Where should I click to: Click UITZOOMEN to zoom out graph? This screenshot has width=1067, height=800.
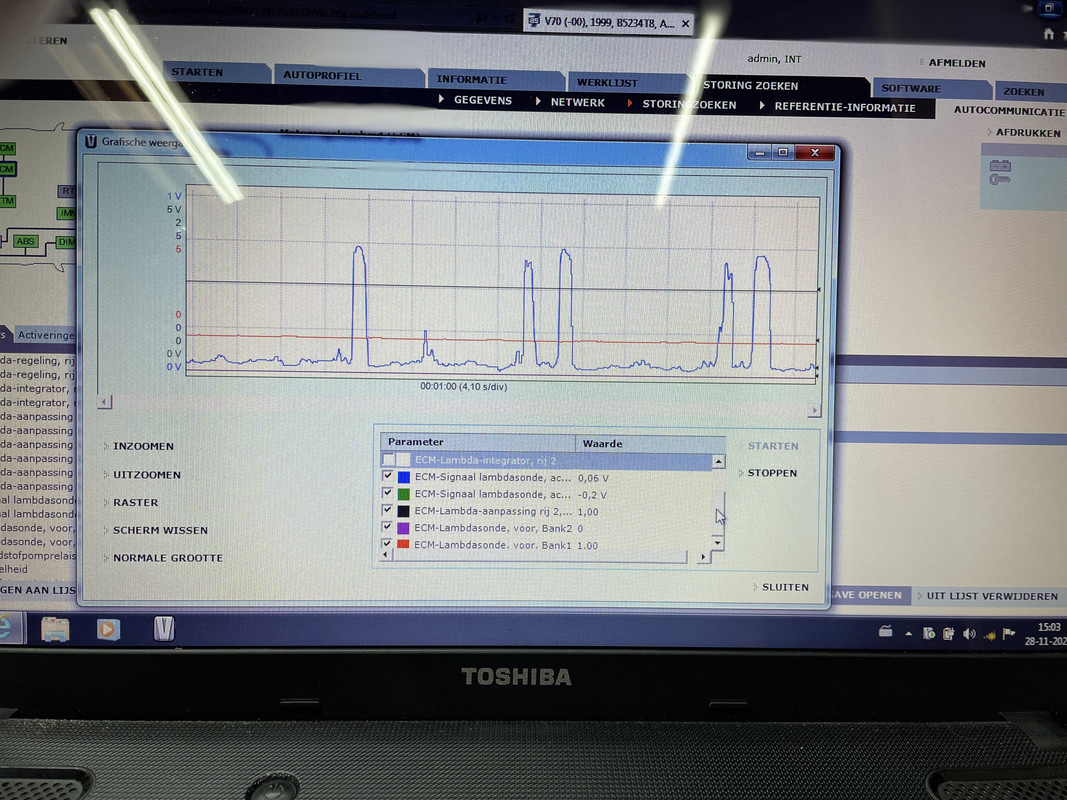(146, 475)
